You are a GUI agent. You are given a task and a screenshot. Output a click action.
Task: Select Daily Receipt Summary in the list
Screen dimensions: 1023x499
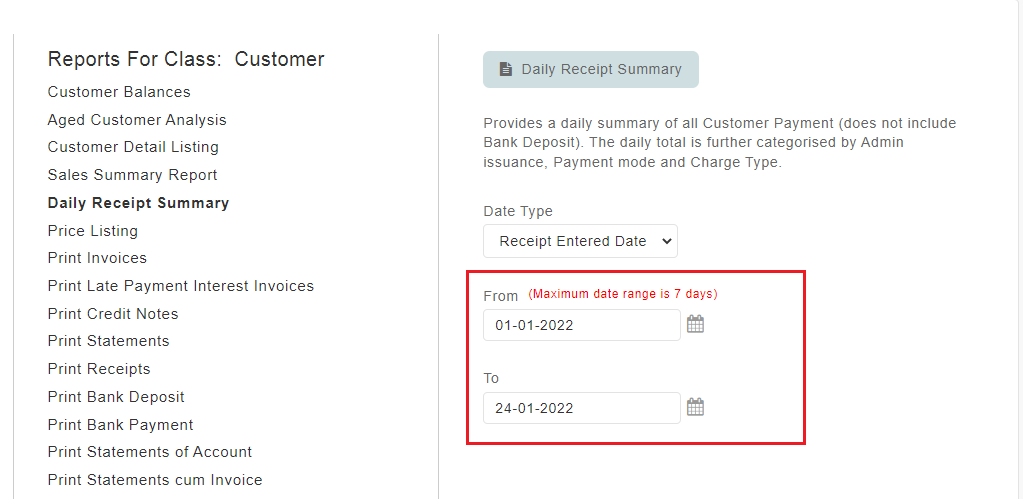point(138,203)
